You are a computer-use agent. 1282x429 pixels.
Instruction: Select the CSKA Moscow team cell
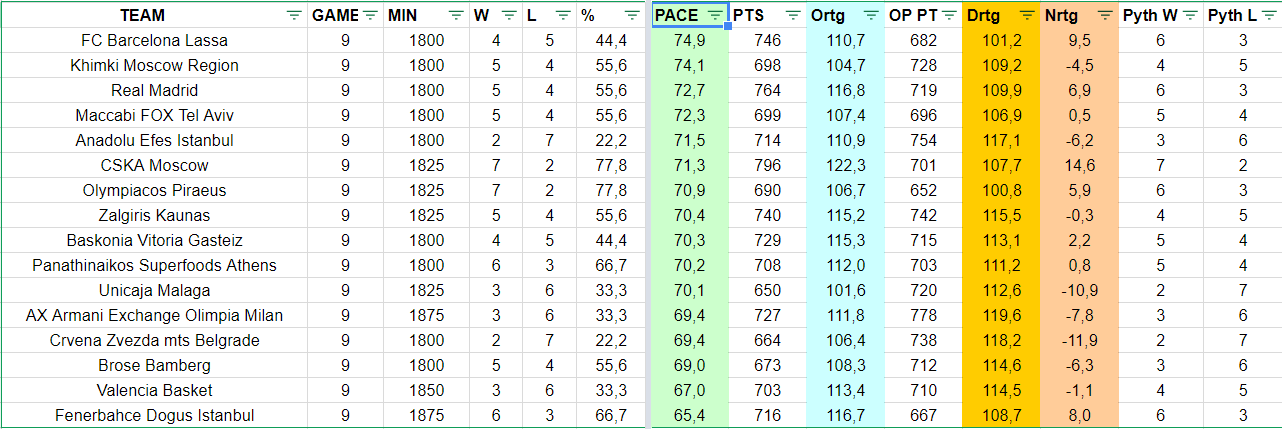(154, 166)
